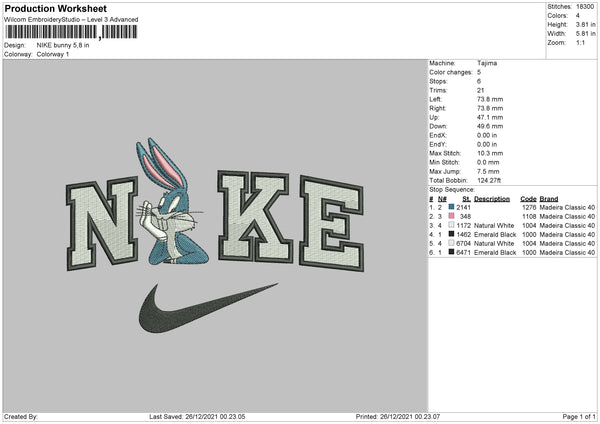Click the Natural White 6704 swatch

point(452,243)
